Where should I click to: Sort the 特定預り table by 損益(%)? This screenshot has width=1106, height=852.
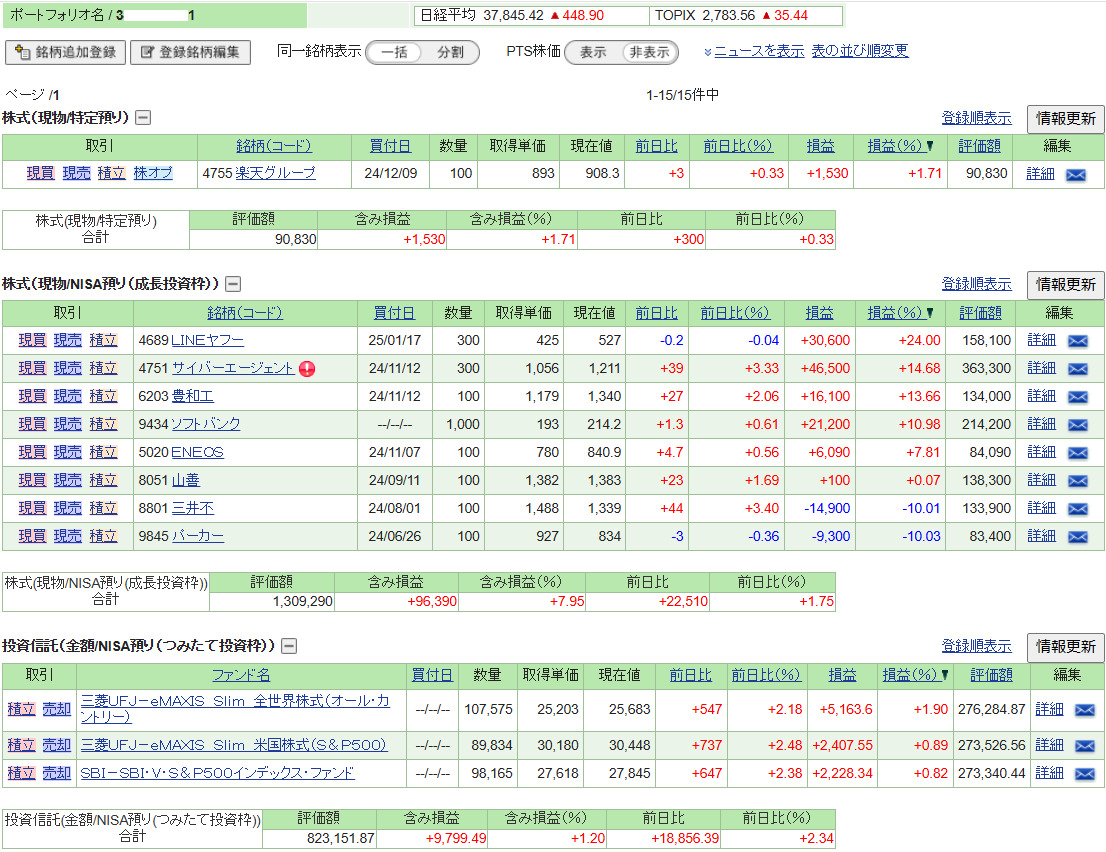coord(894,146)
